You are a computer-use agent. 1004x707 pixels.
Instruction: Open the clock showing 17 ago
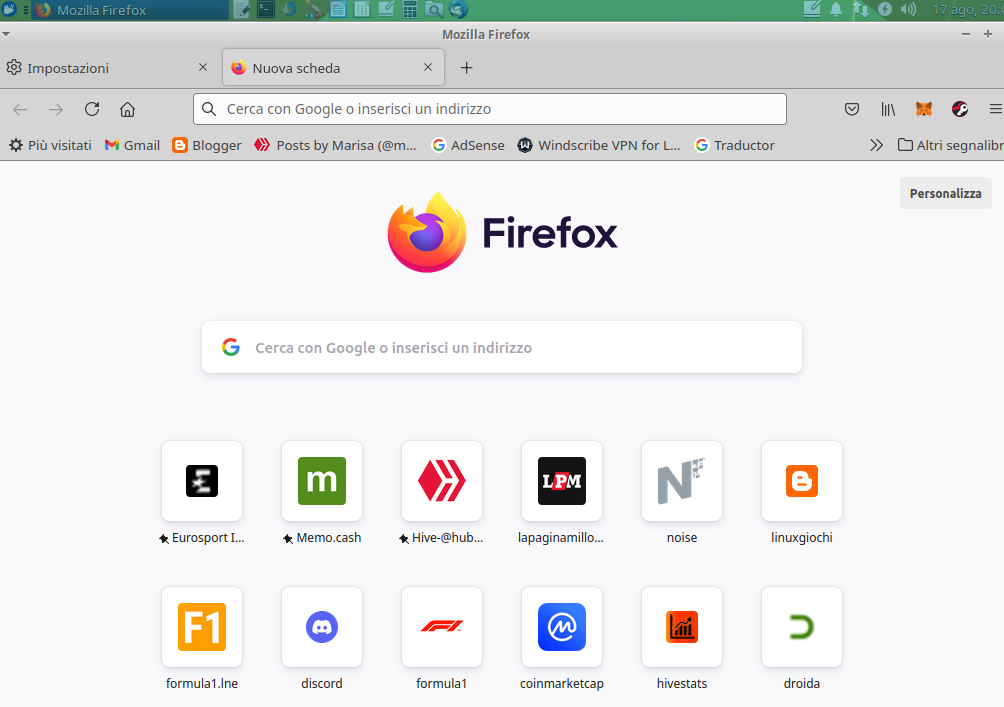pyautogui.click(x=966, y=10)
